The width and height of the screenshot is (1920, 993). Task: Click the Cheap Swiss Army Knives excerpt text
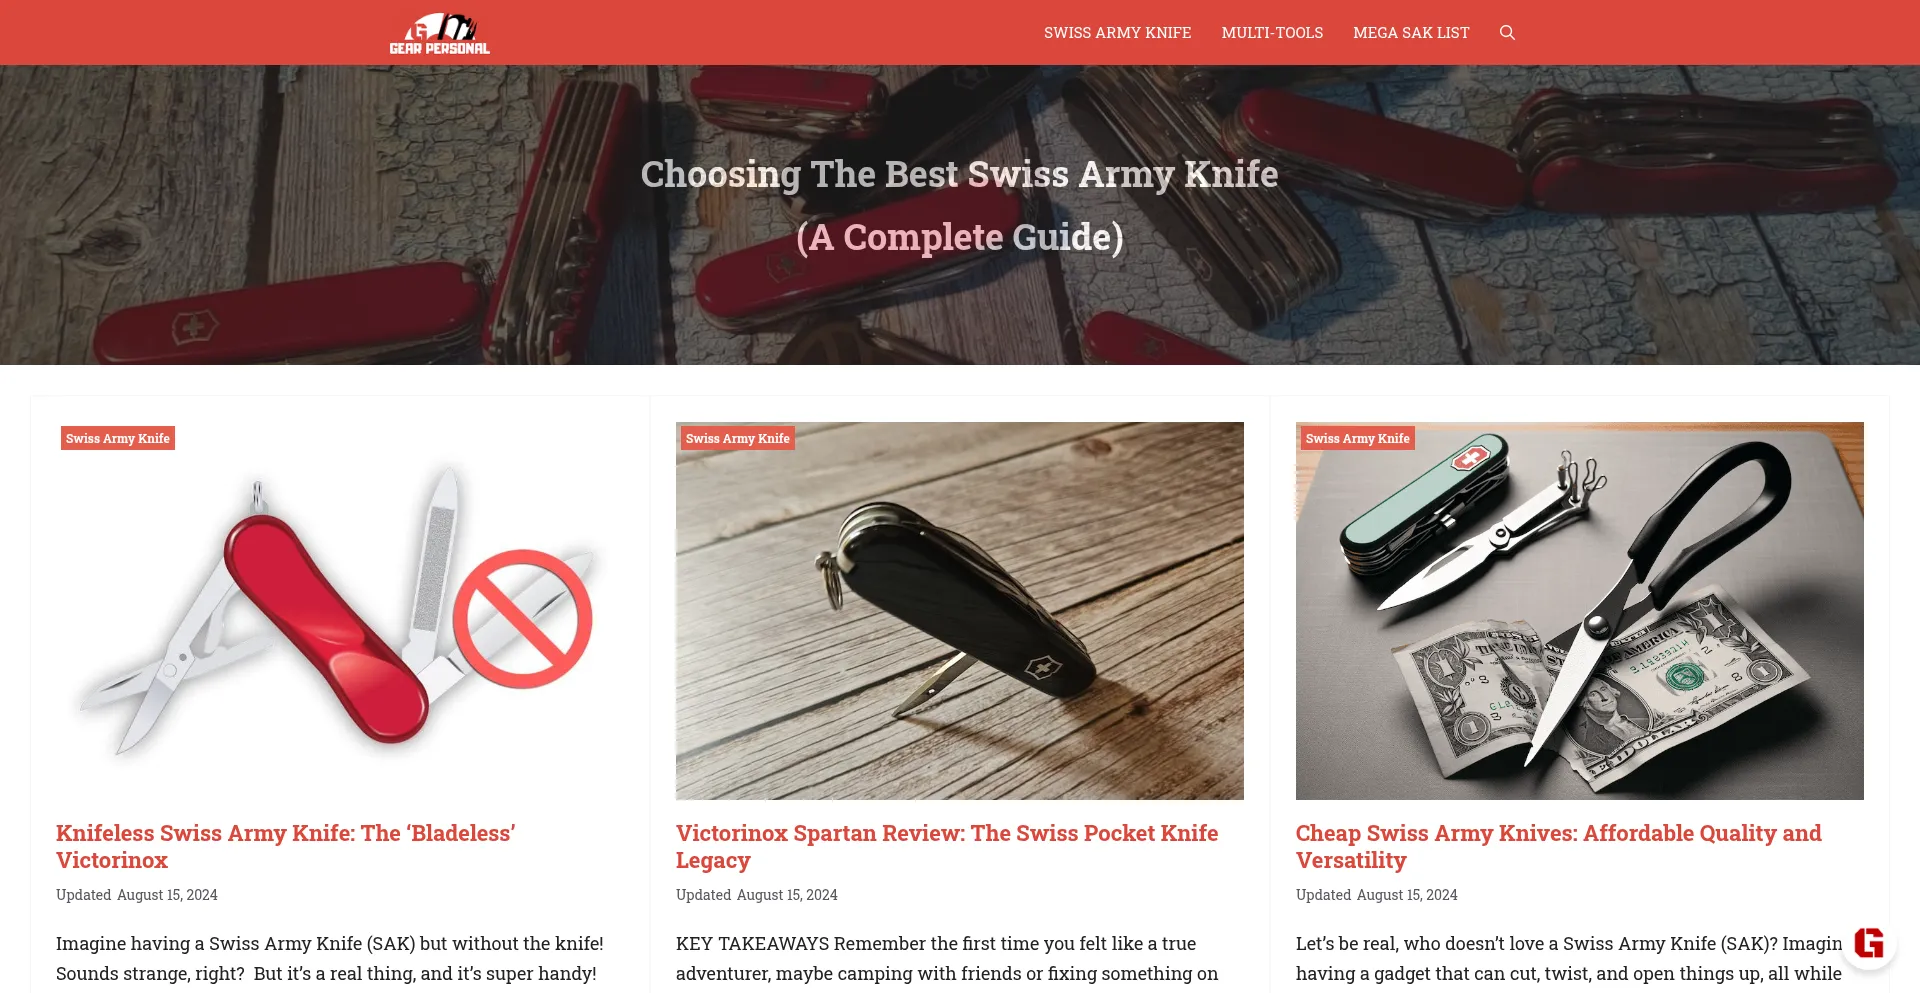click(1569, 958)
